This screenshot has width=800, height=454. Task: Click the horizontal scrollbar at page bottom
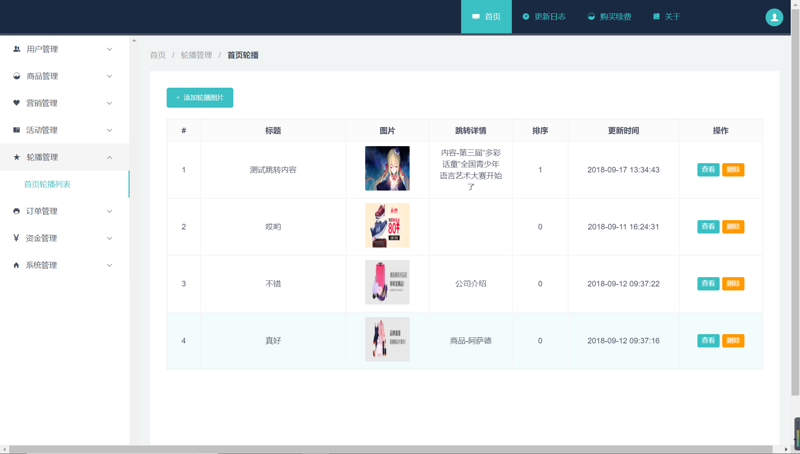393,449
